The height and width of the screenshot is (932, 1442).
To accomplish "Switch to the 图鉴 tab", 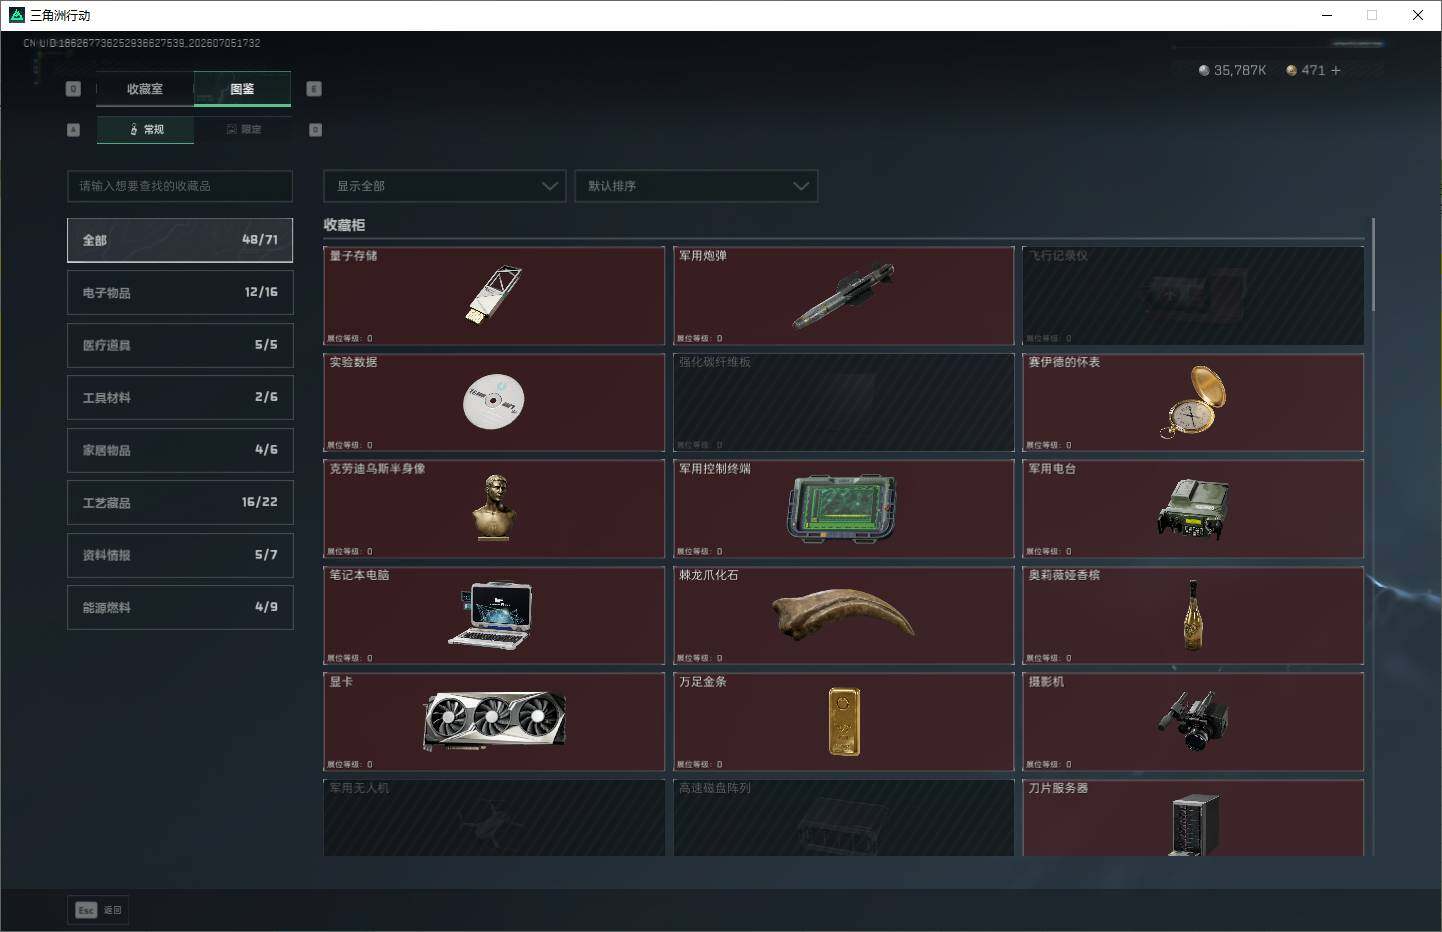I will (242, 89).
